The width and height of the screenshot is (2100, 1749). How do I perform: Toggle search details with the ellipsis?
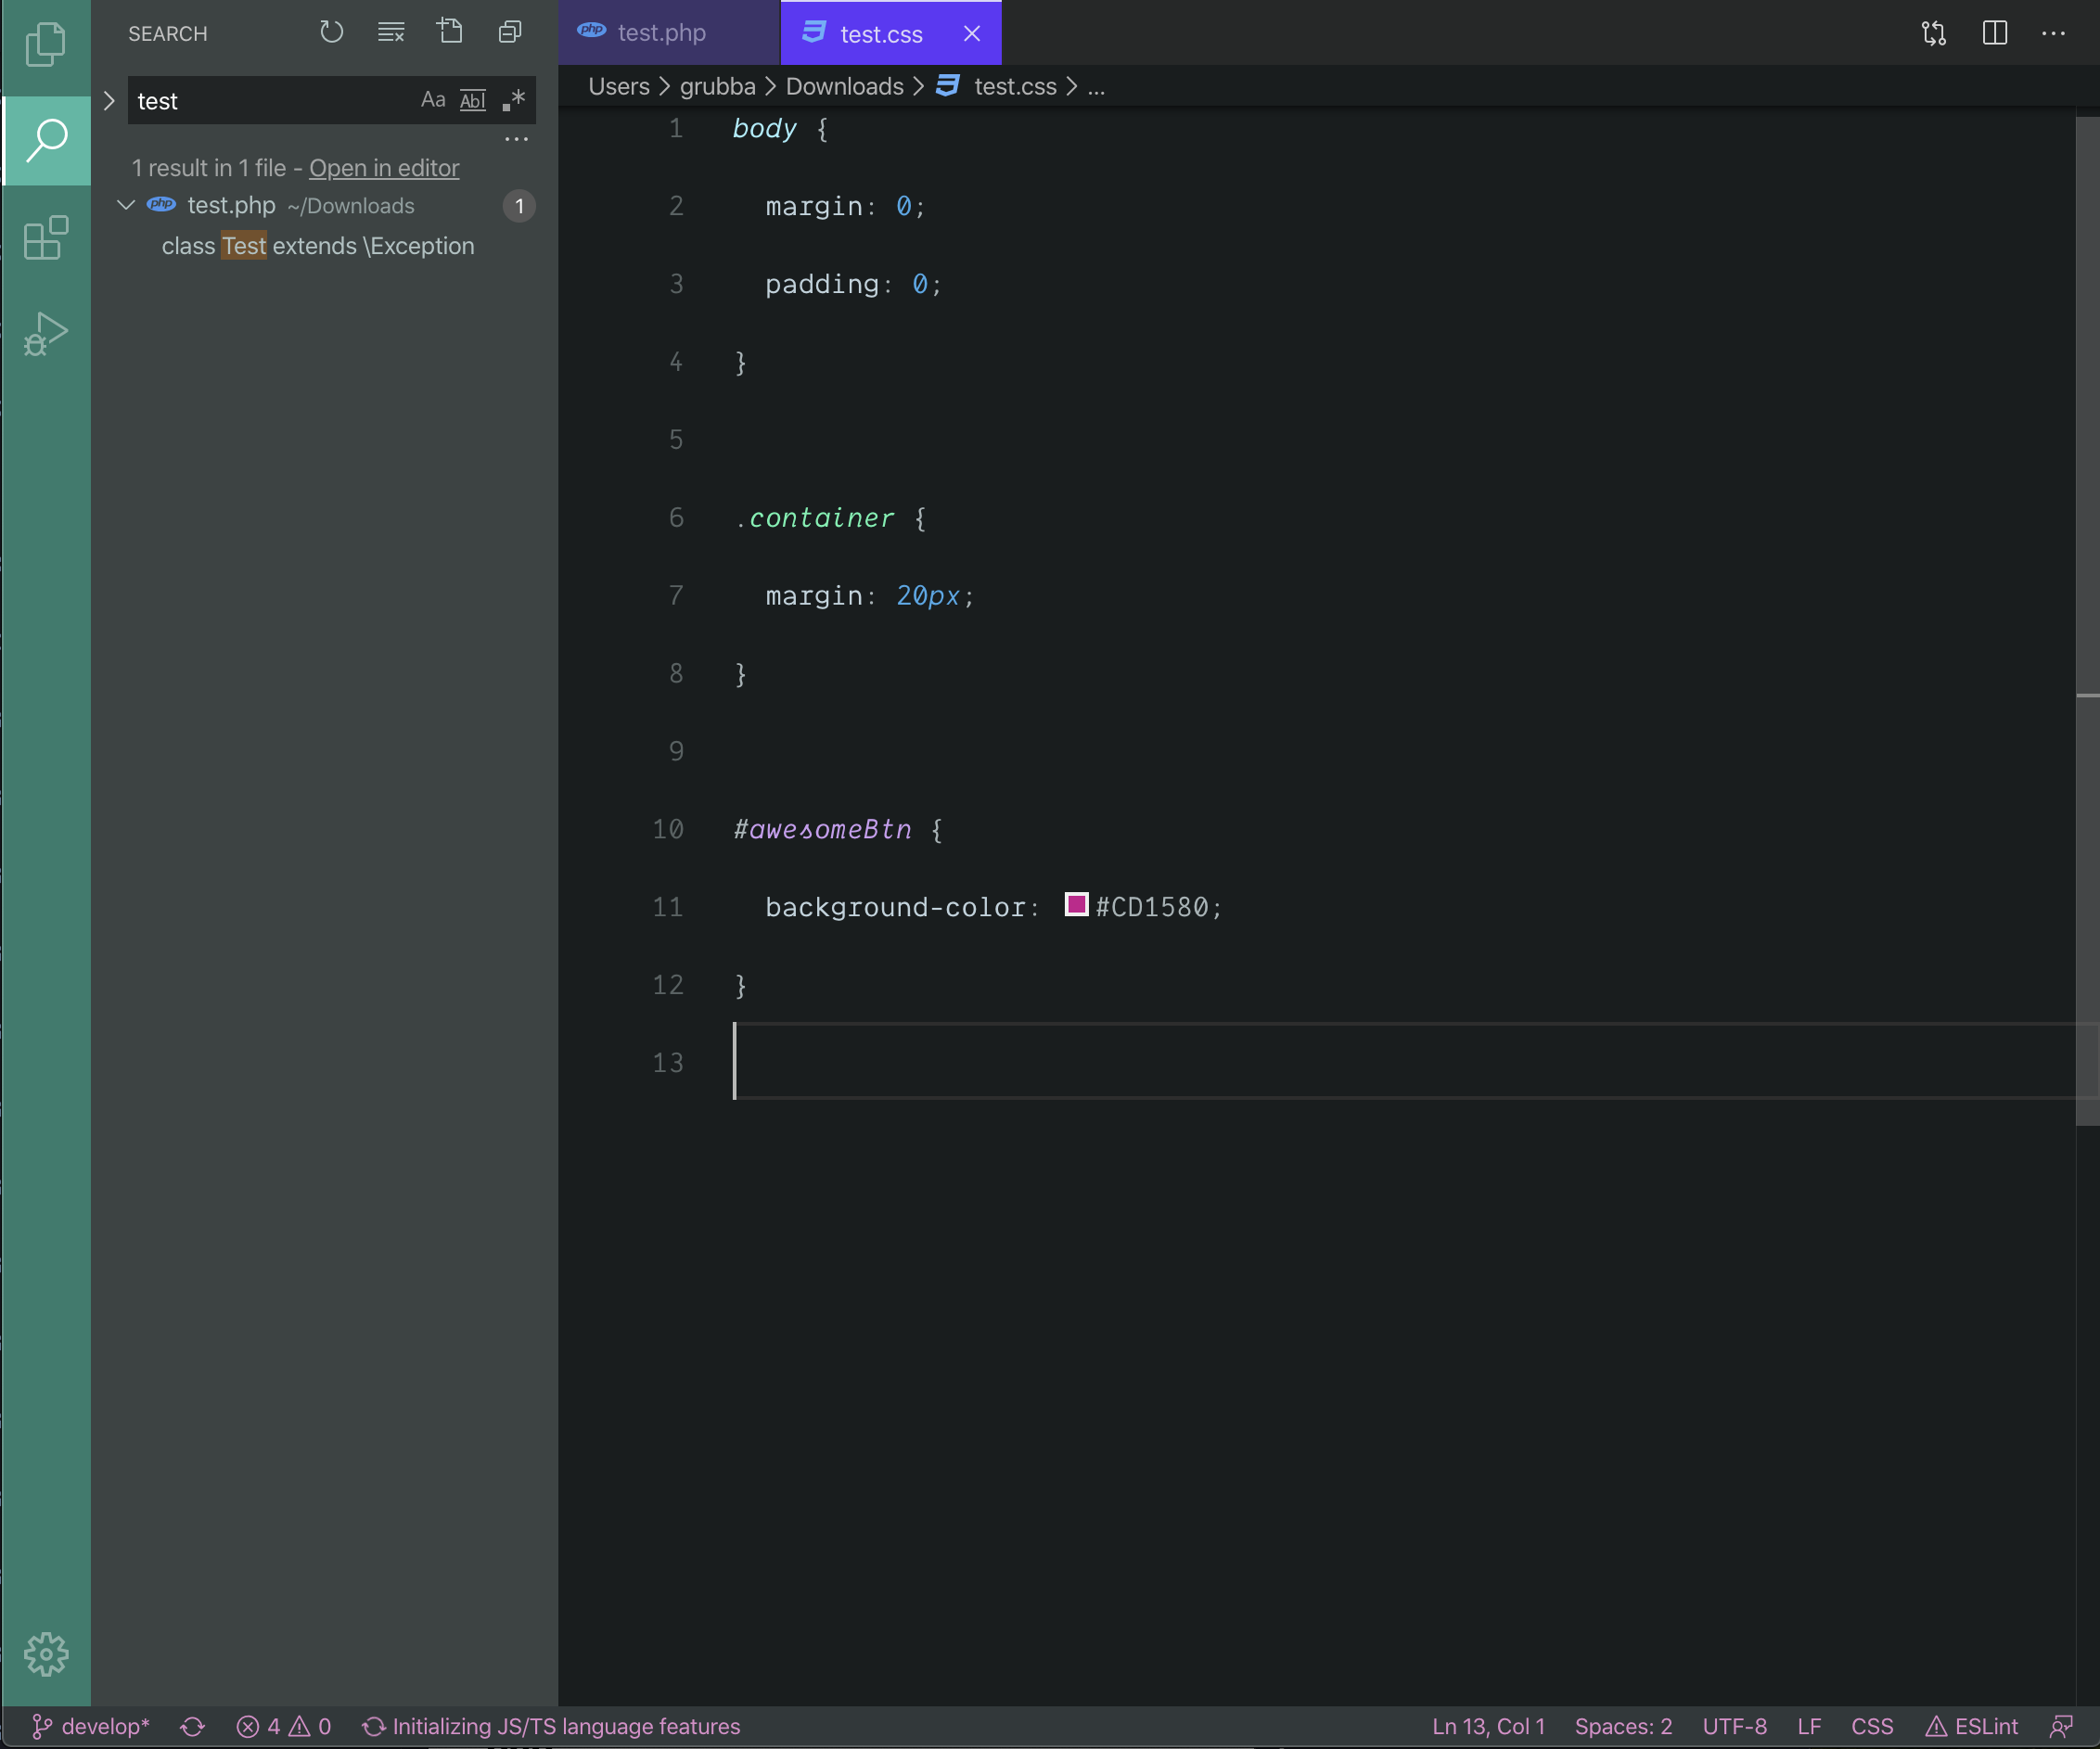click(516, 139)
